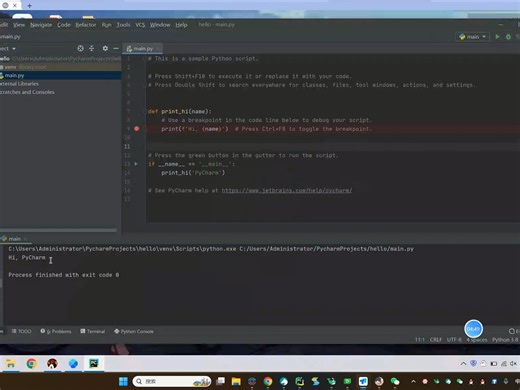Screen dimensions: 520x390
Task: Open the Run menu
Action: click(x=106, y=25)
